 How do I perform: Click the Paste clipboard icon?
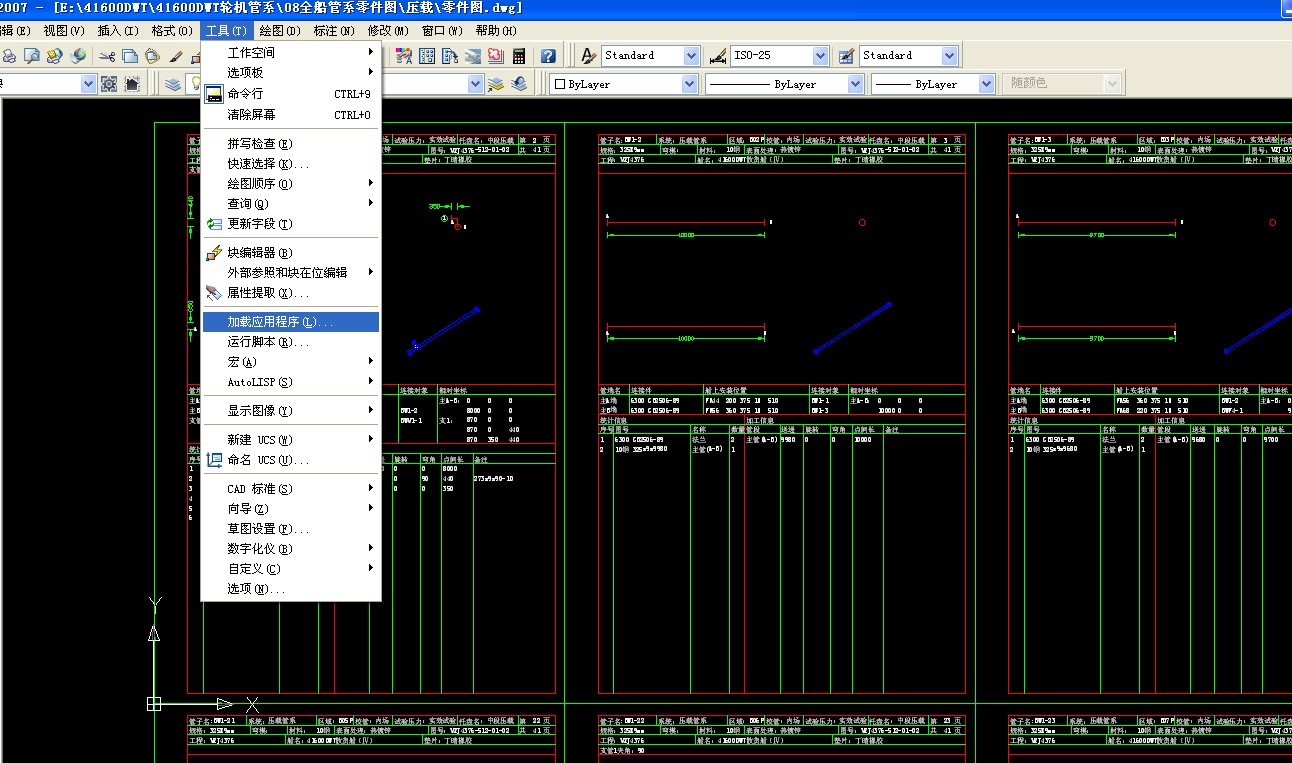(152, 56)
